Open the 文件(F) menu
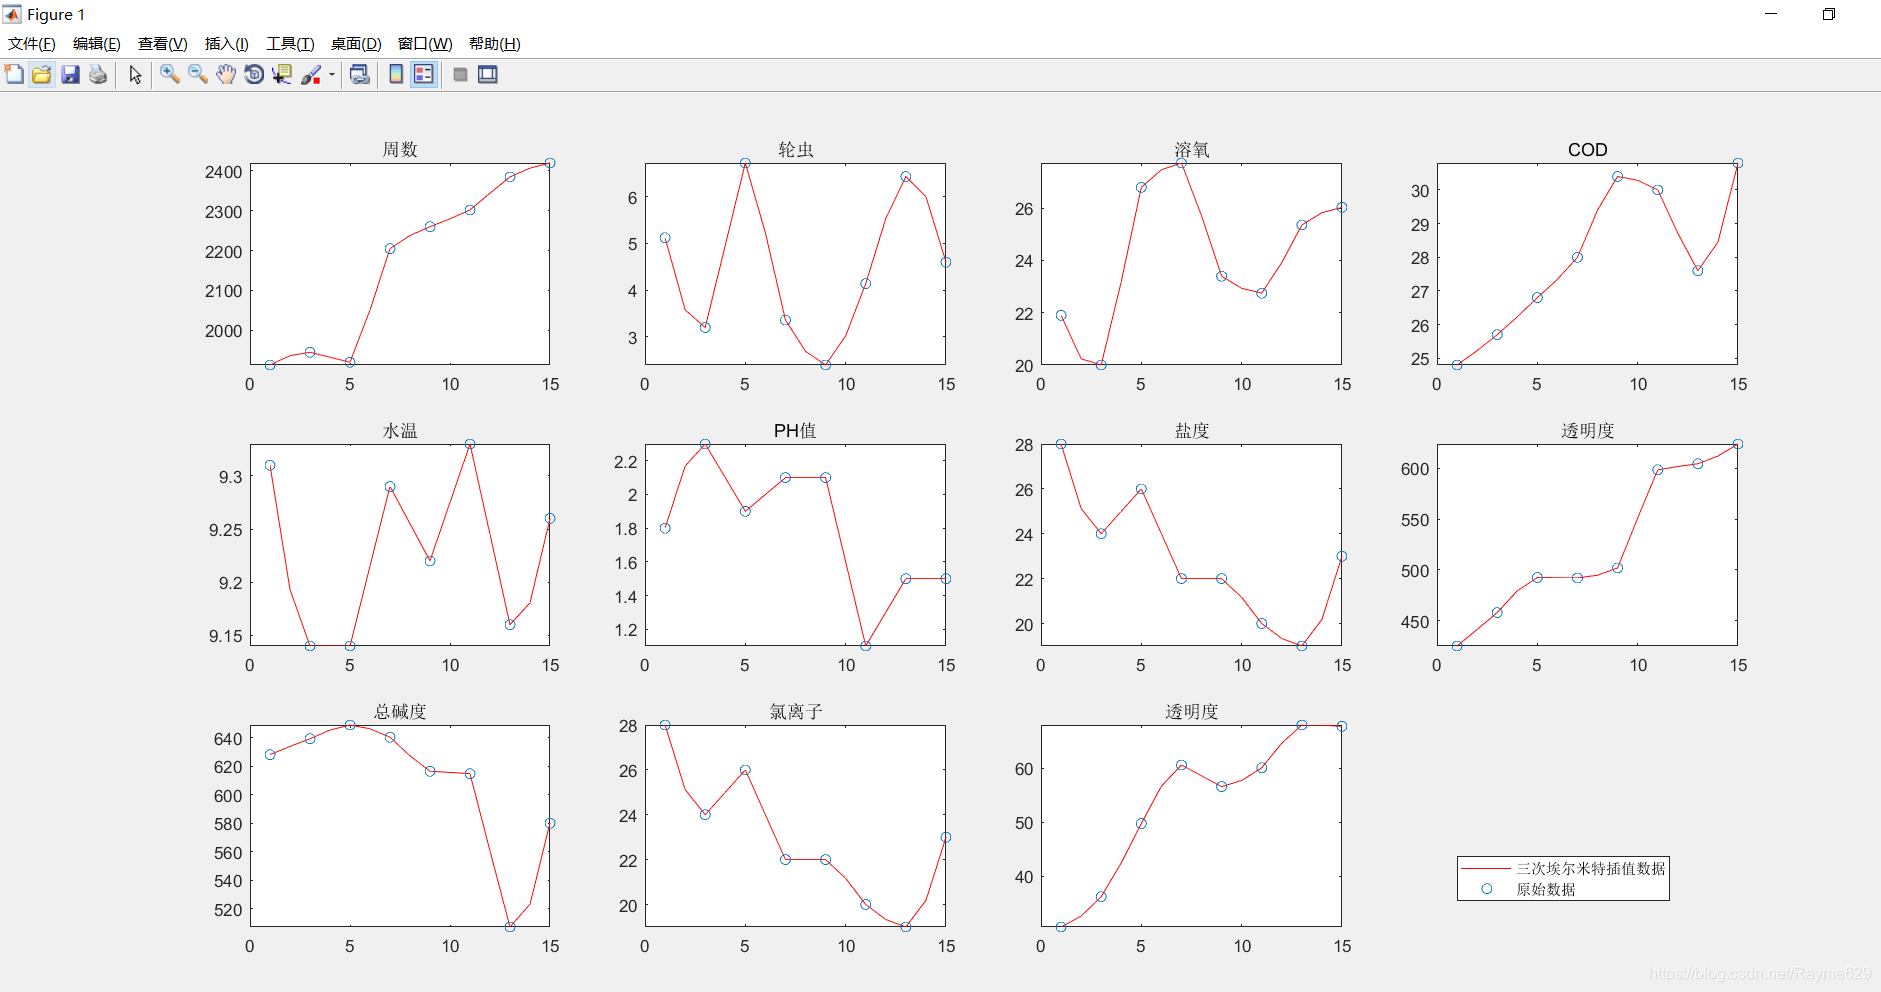The image size is (1881, 992). coord(32,44)
